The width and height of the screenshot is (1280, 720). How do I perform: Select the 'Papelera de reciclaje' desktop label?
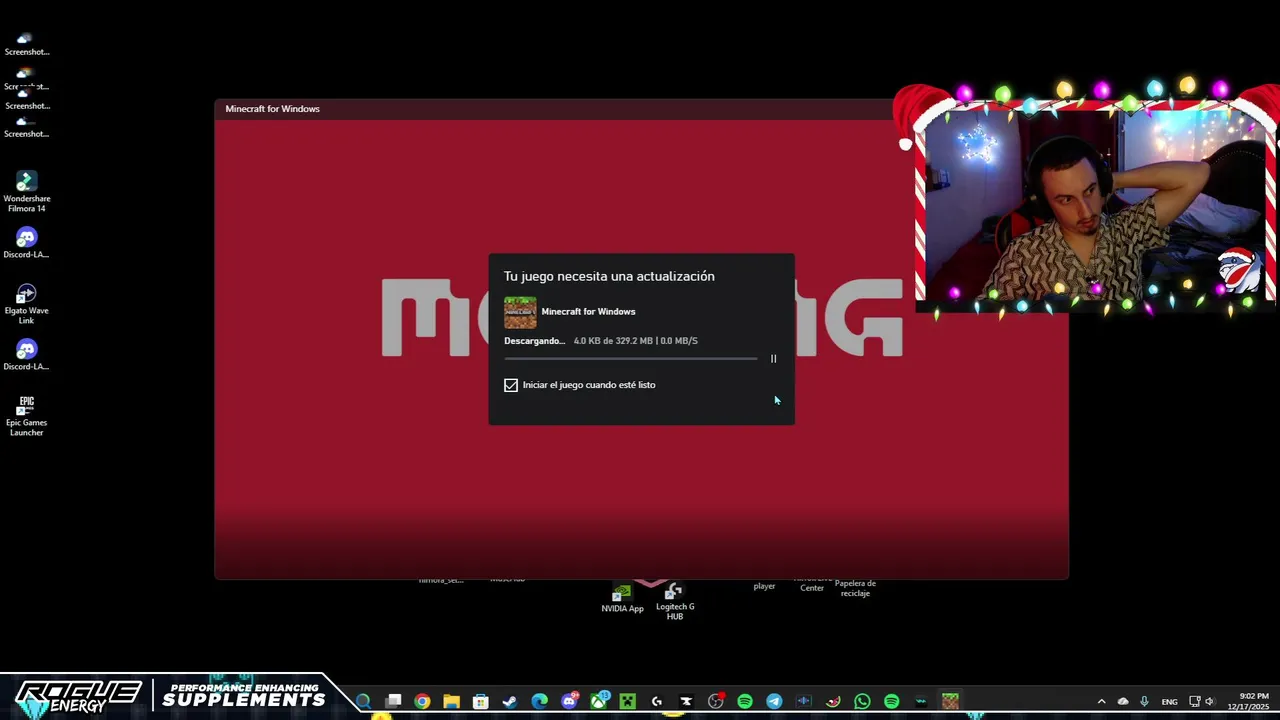pyautogui.click(x=855, y=589)
